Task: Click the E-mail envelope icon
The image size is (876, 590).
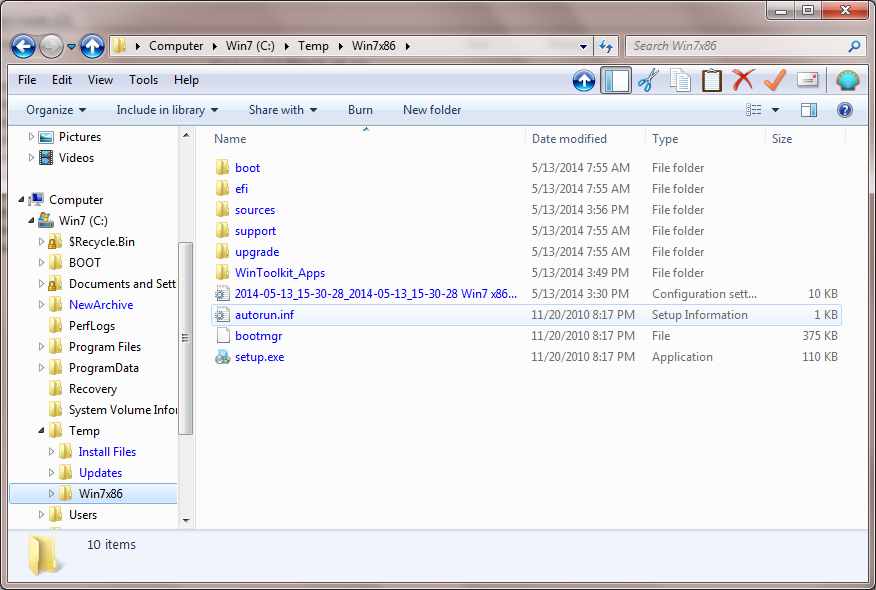Action: pyautogui.click(x=807, y=80)
